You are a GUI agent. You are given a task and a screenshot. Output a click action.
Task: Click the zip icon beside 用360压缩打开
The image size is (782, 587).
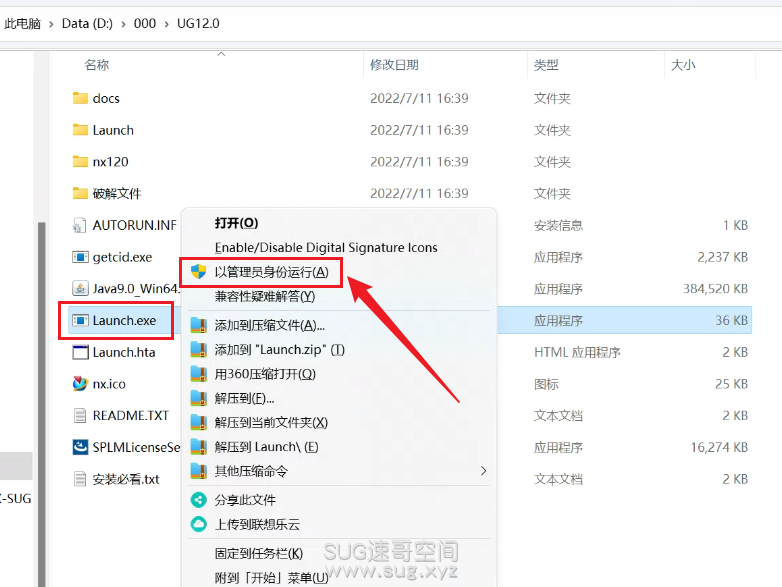(198, 374)
